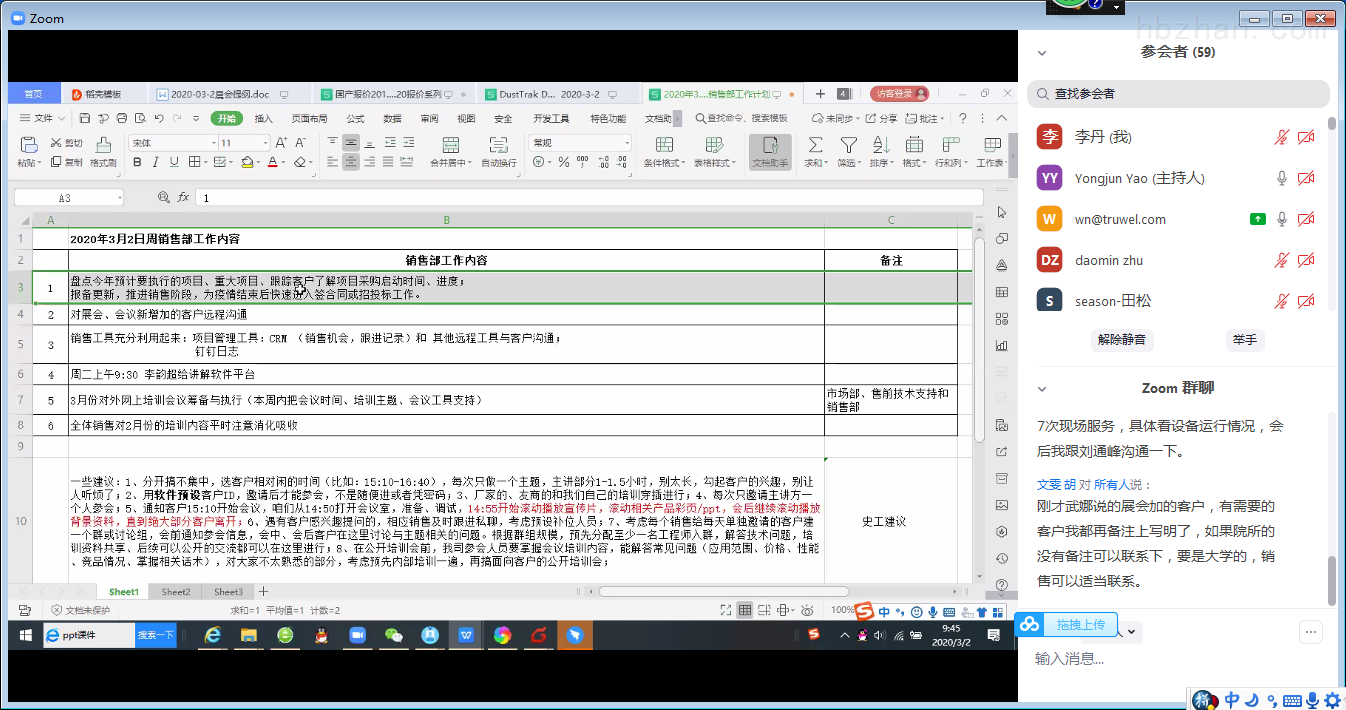
Task: Collapse the 参会者 participants panel chevron
Action: (1042, 53)
